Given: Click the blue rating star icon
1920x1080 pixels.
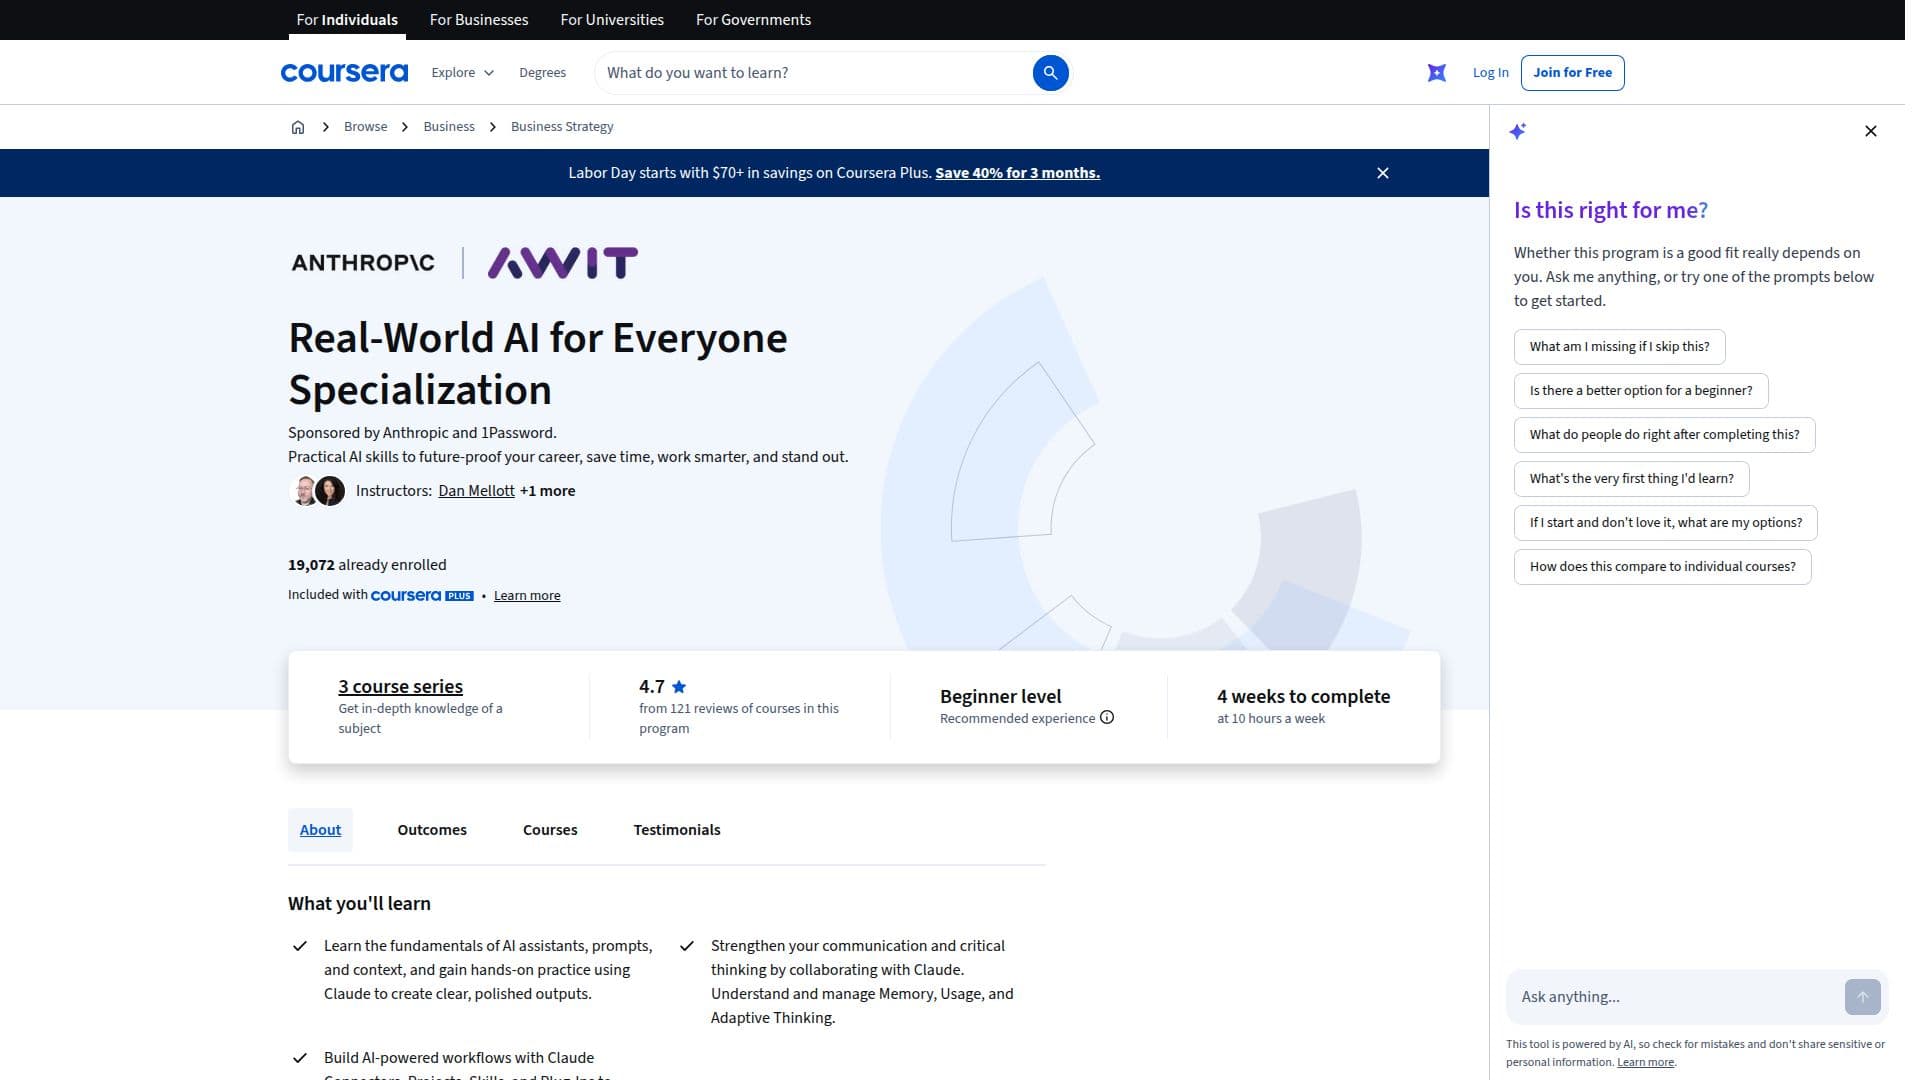Looking at the screenshot, I should tap(679, 687).
